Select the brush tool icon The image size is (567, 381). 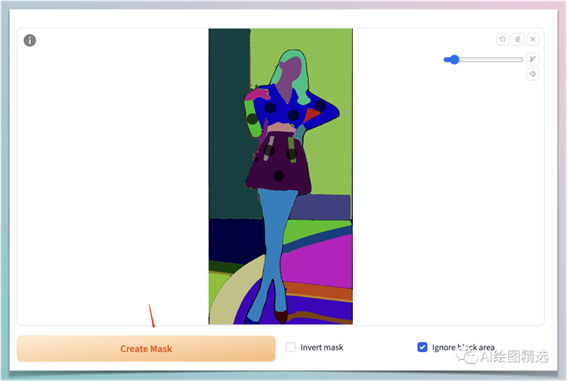click(x=533, y=59)
